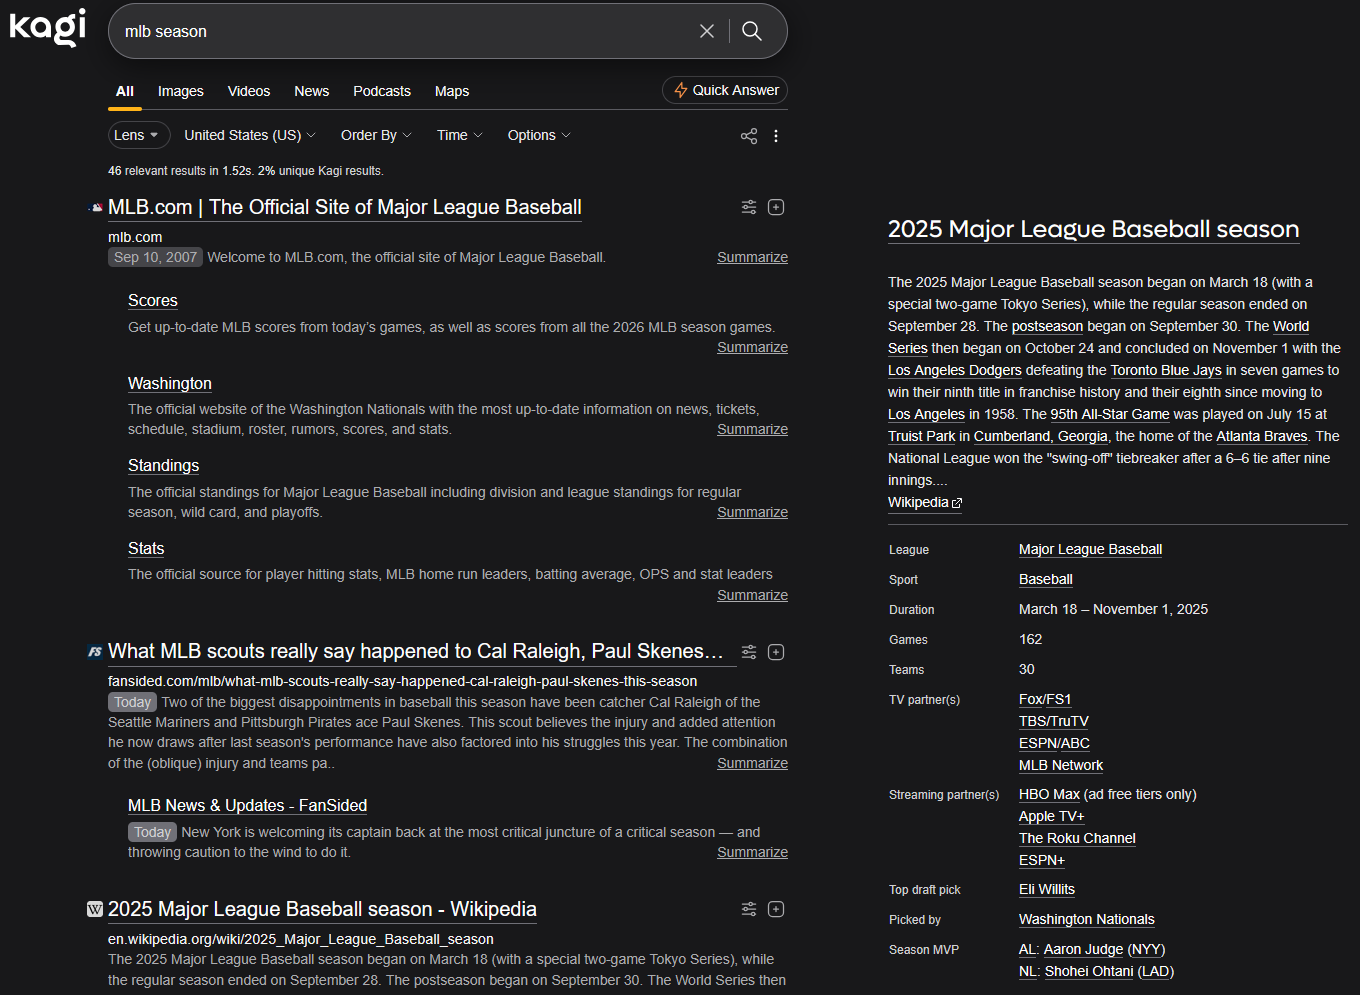Open the Lens dropdown
The image size is (1360, 995).
pyautogui.click(x=139, y=135)
